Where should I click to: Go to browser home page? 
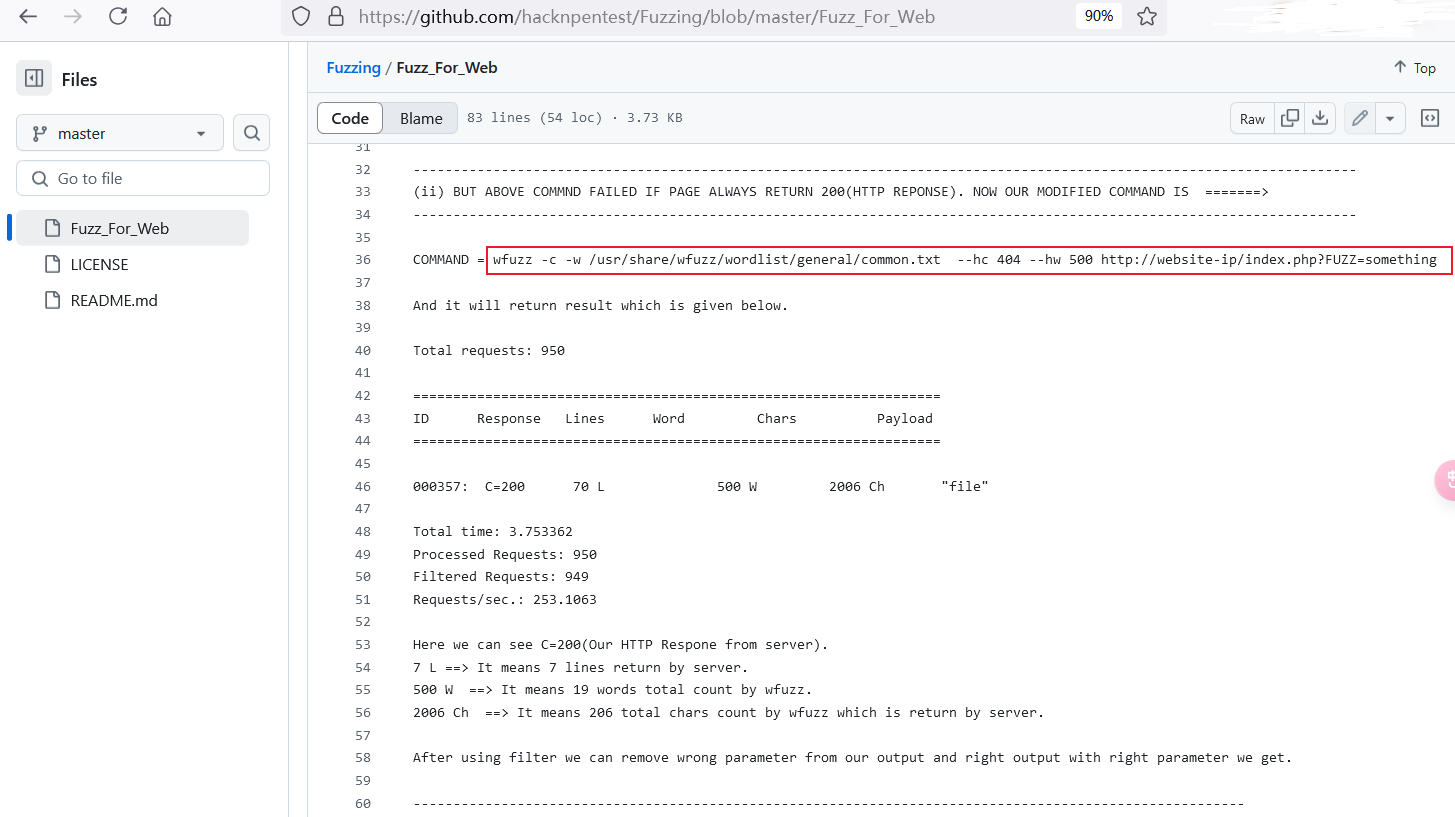point(162,17)
